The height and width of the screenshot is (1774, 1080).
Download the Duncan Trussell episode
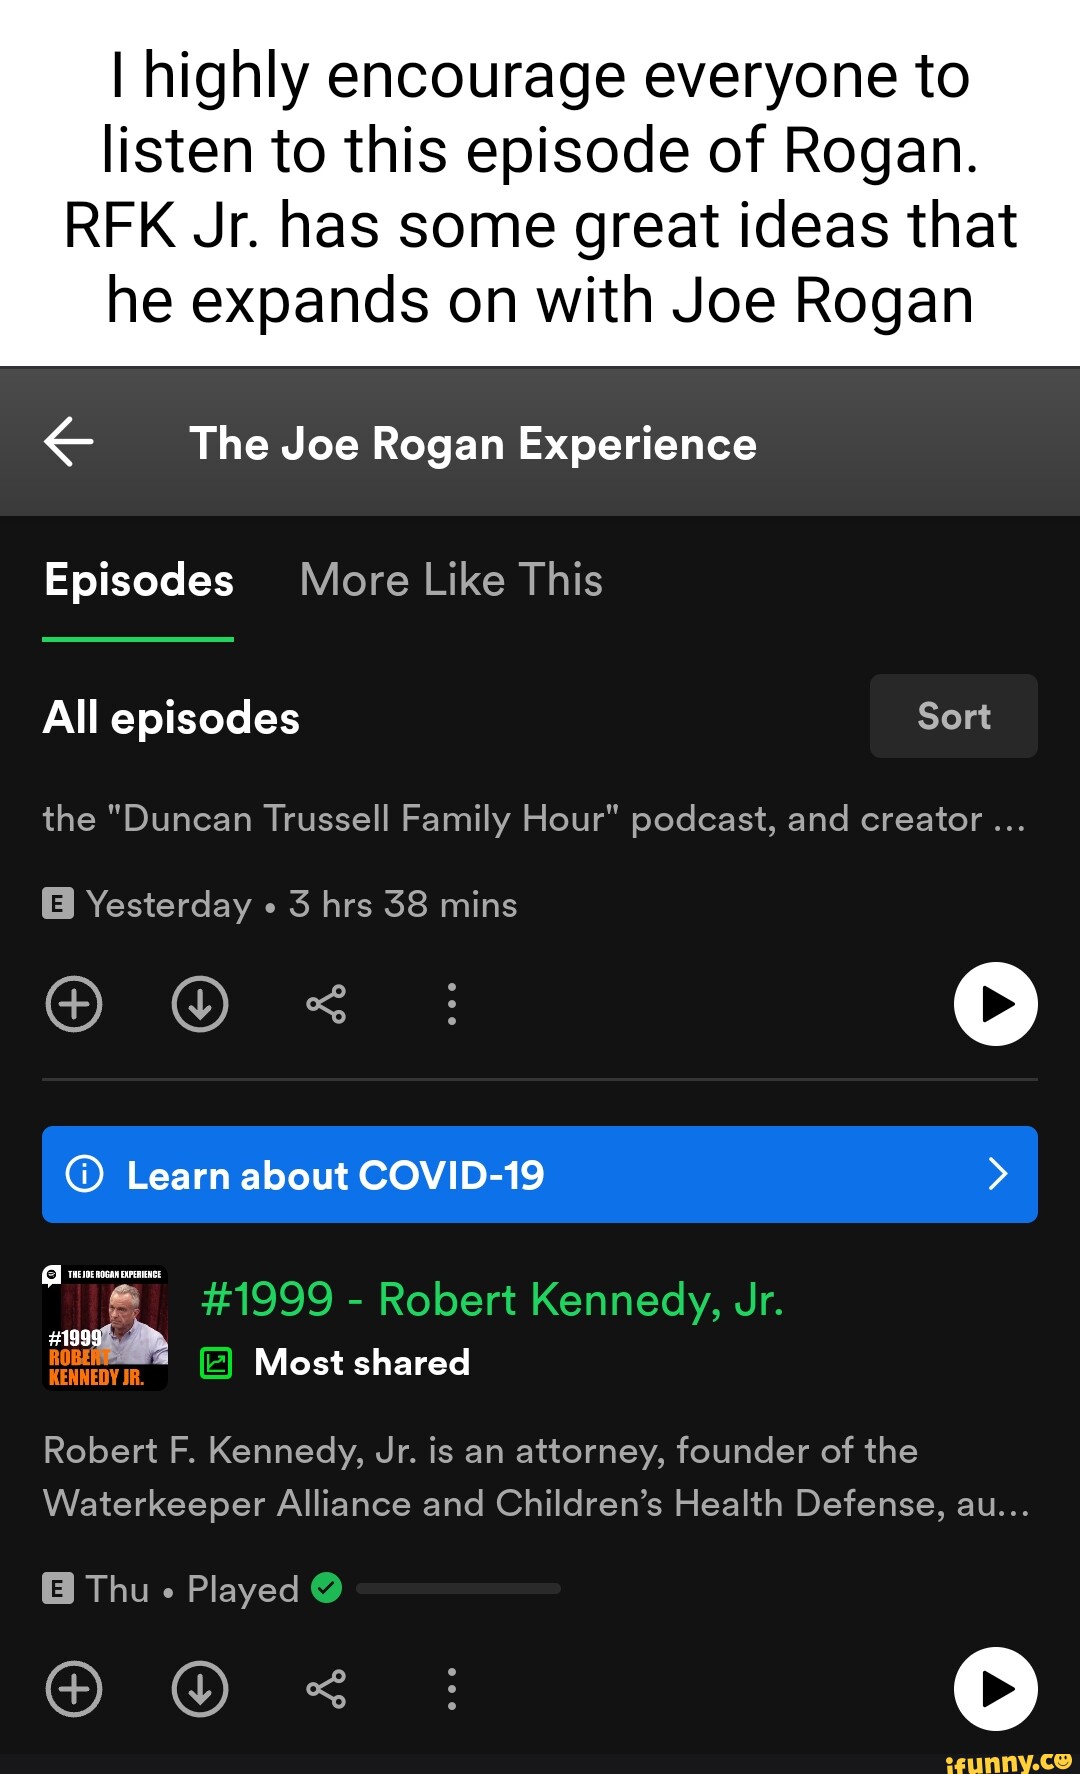click(200, 1004)
